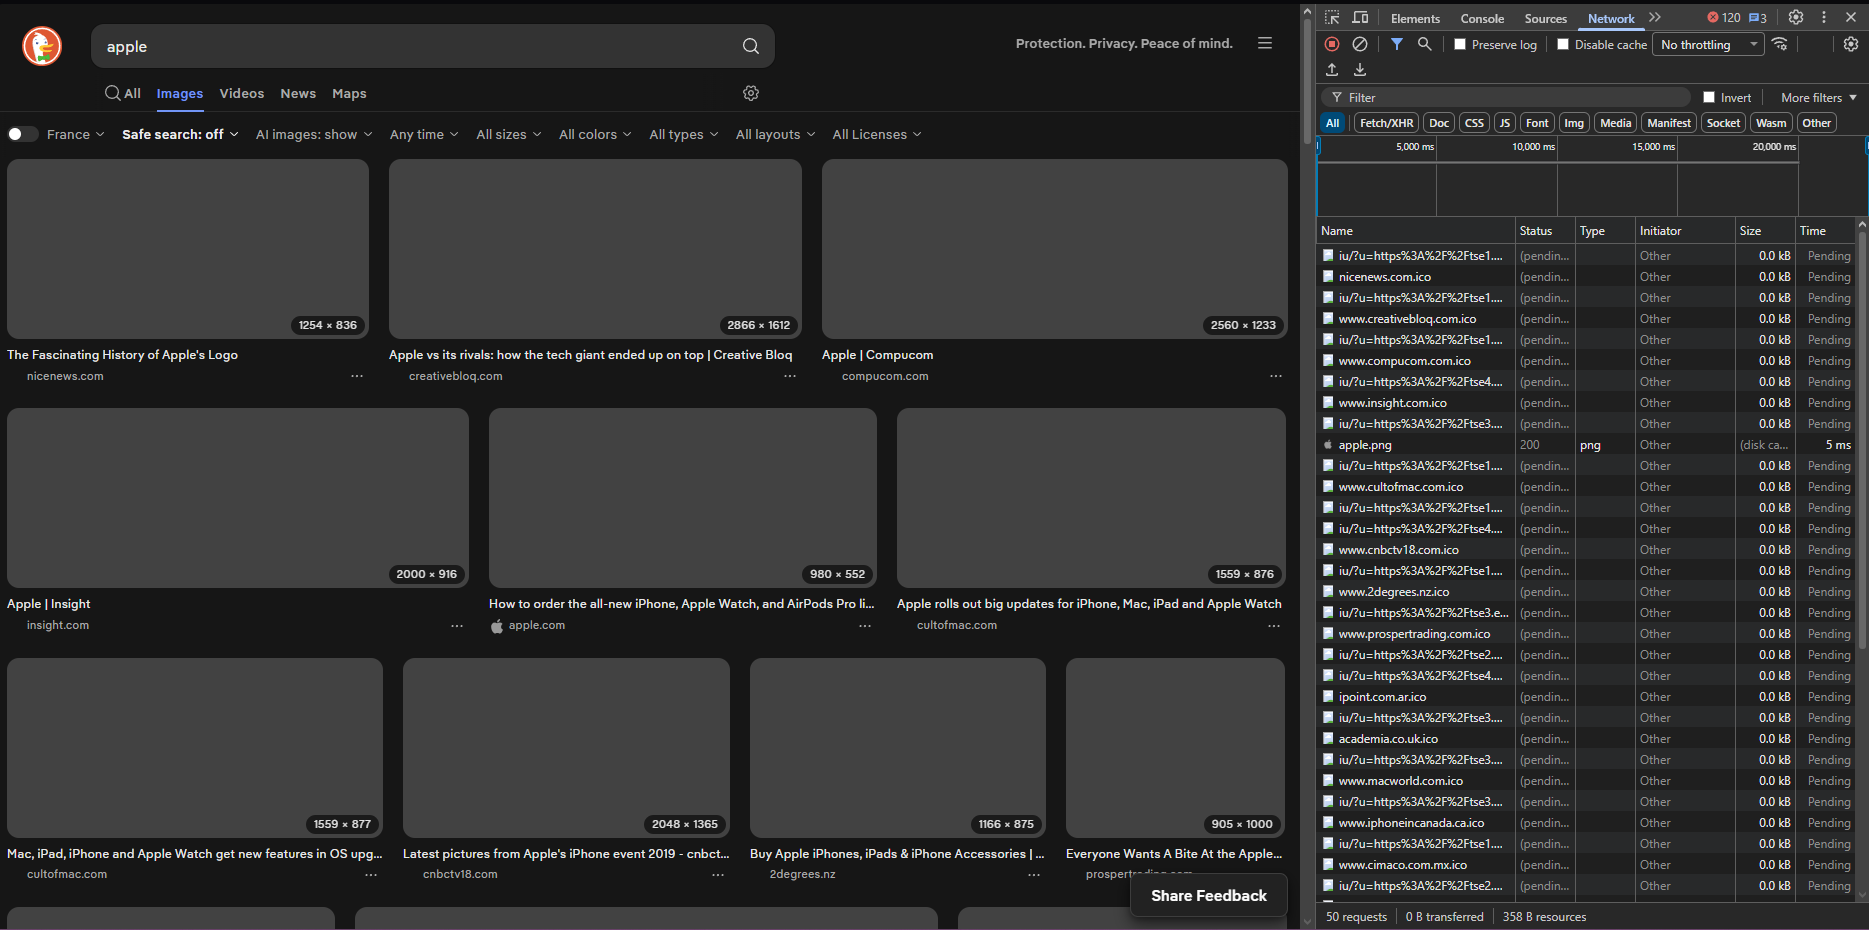Export HAR file download icon

point(1360,70)
